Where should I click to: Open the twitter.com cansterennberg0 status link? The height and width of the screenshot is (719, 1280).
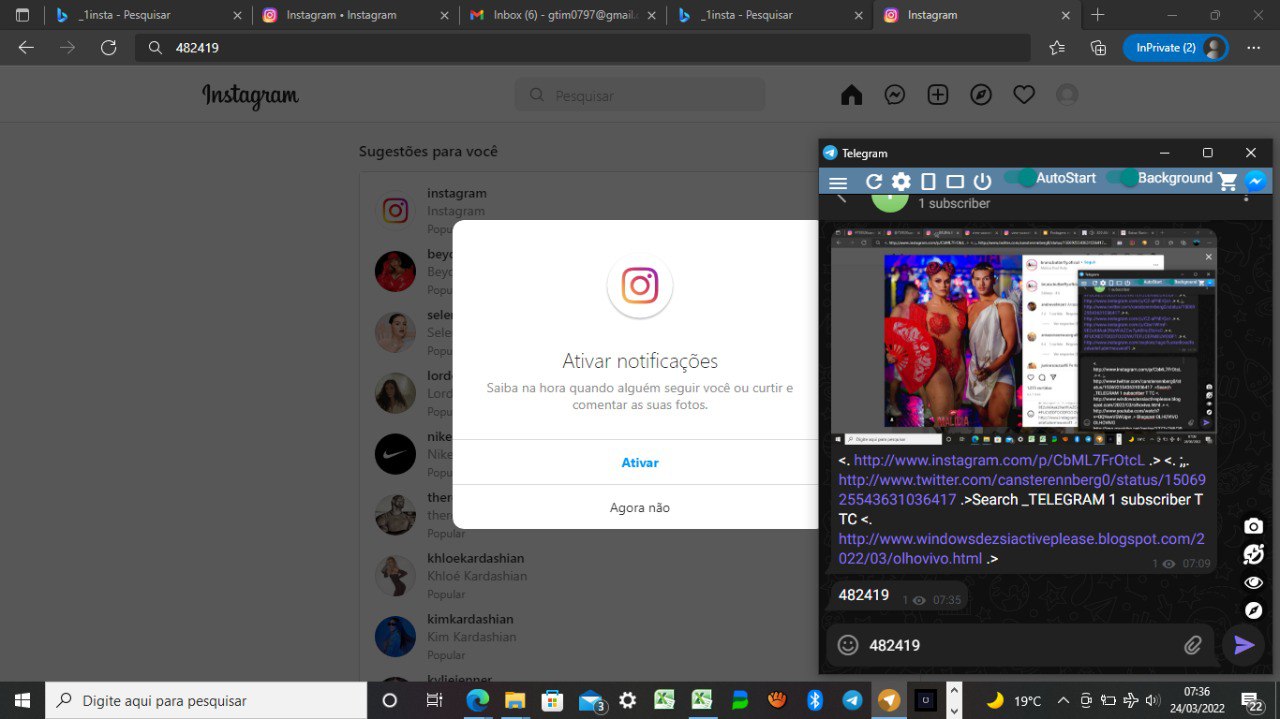1022,489
